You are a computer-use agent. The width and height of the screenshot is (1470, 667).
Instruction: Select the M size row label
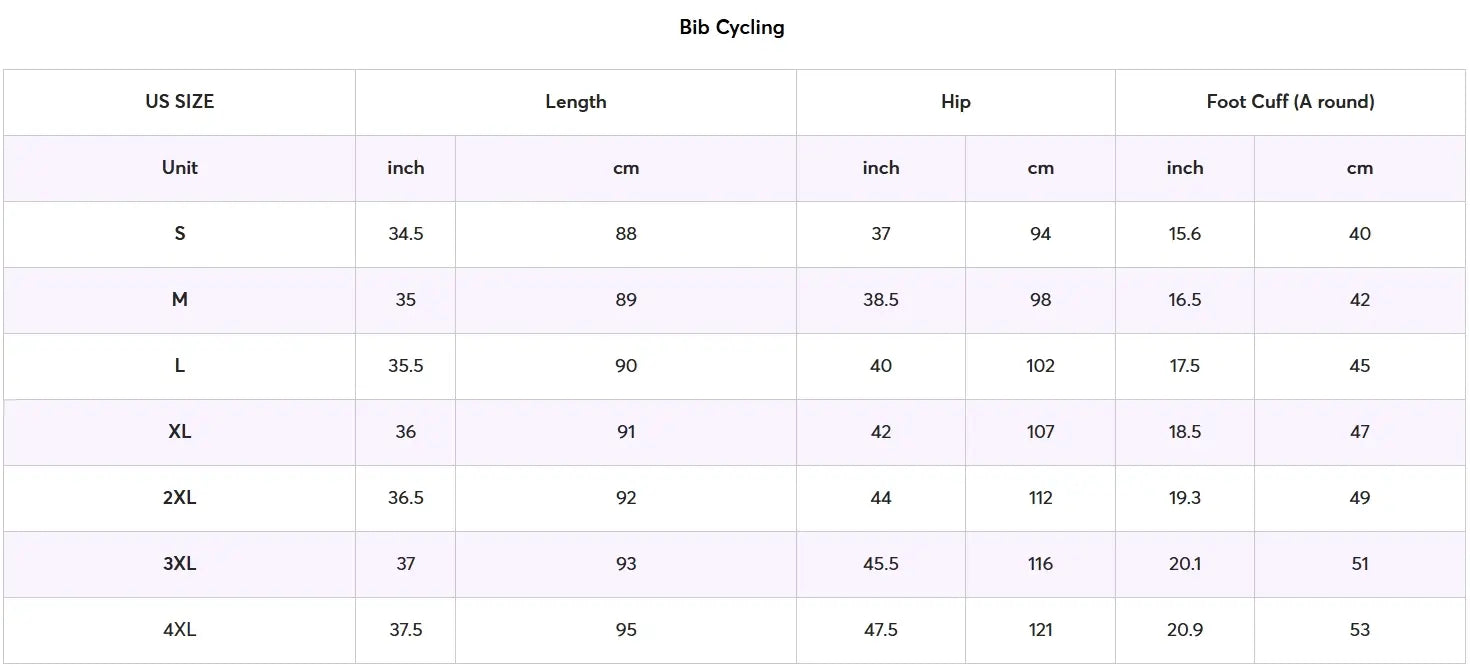tap(180, 300)
